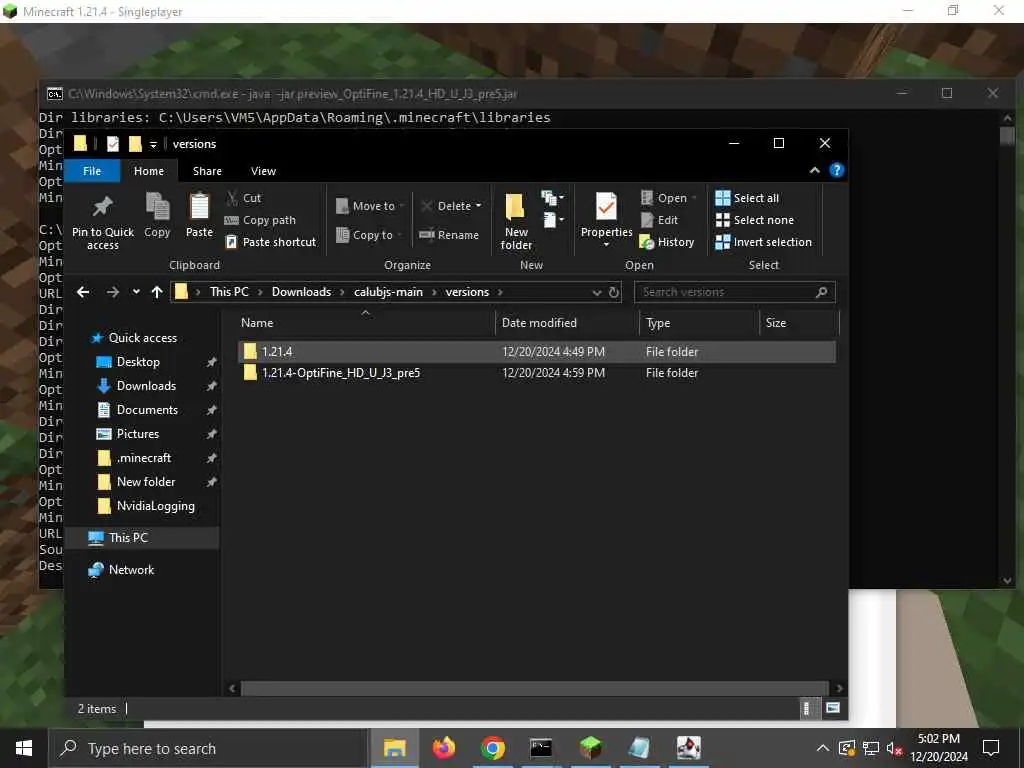Click Invert selection
This screenshot has width=1024, height=768.
(763, 242)
